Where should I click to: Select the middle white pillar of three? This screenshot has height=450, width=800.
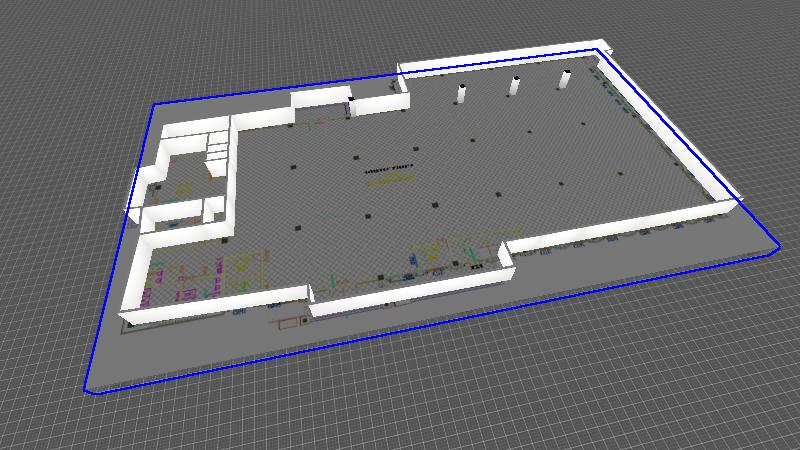pyautogui.click(x=514, y=87)
